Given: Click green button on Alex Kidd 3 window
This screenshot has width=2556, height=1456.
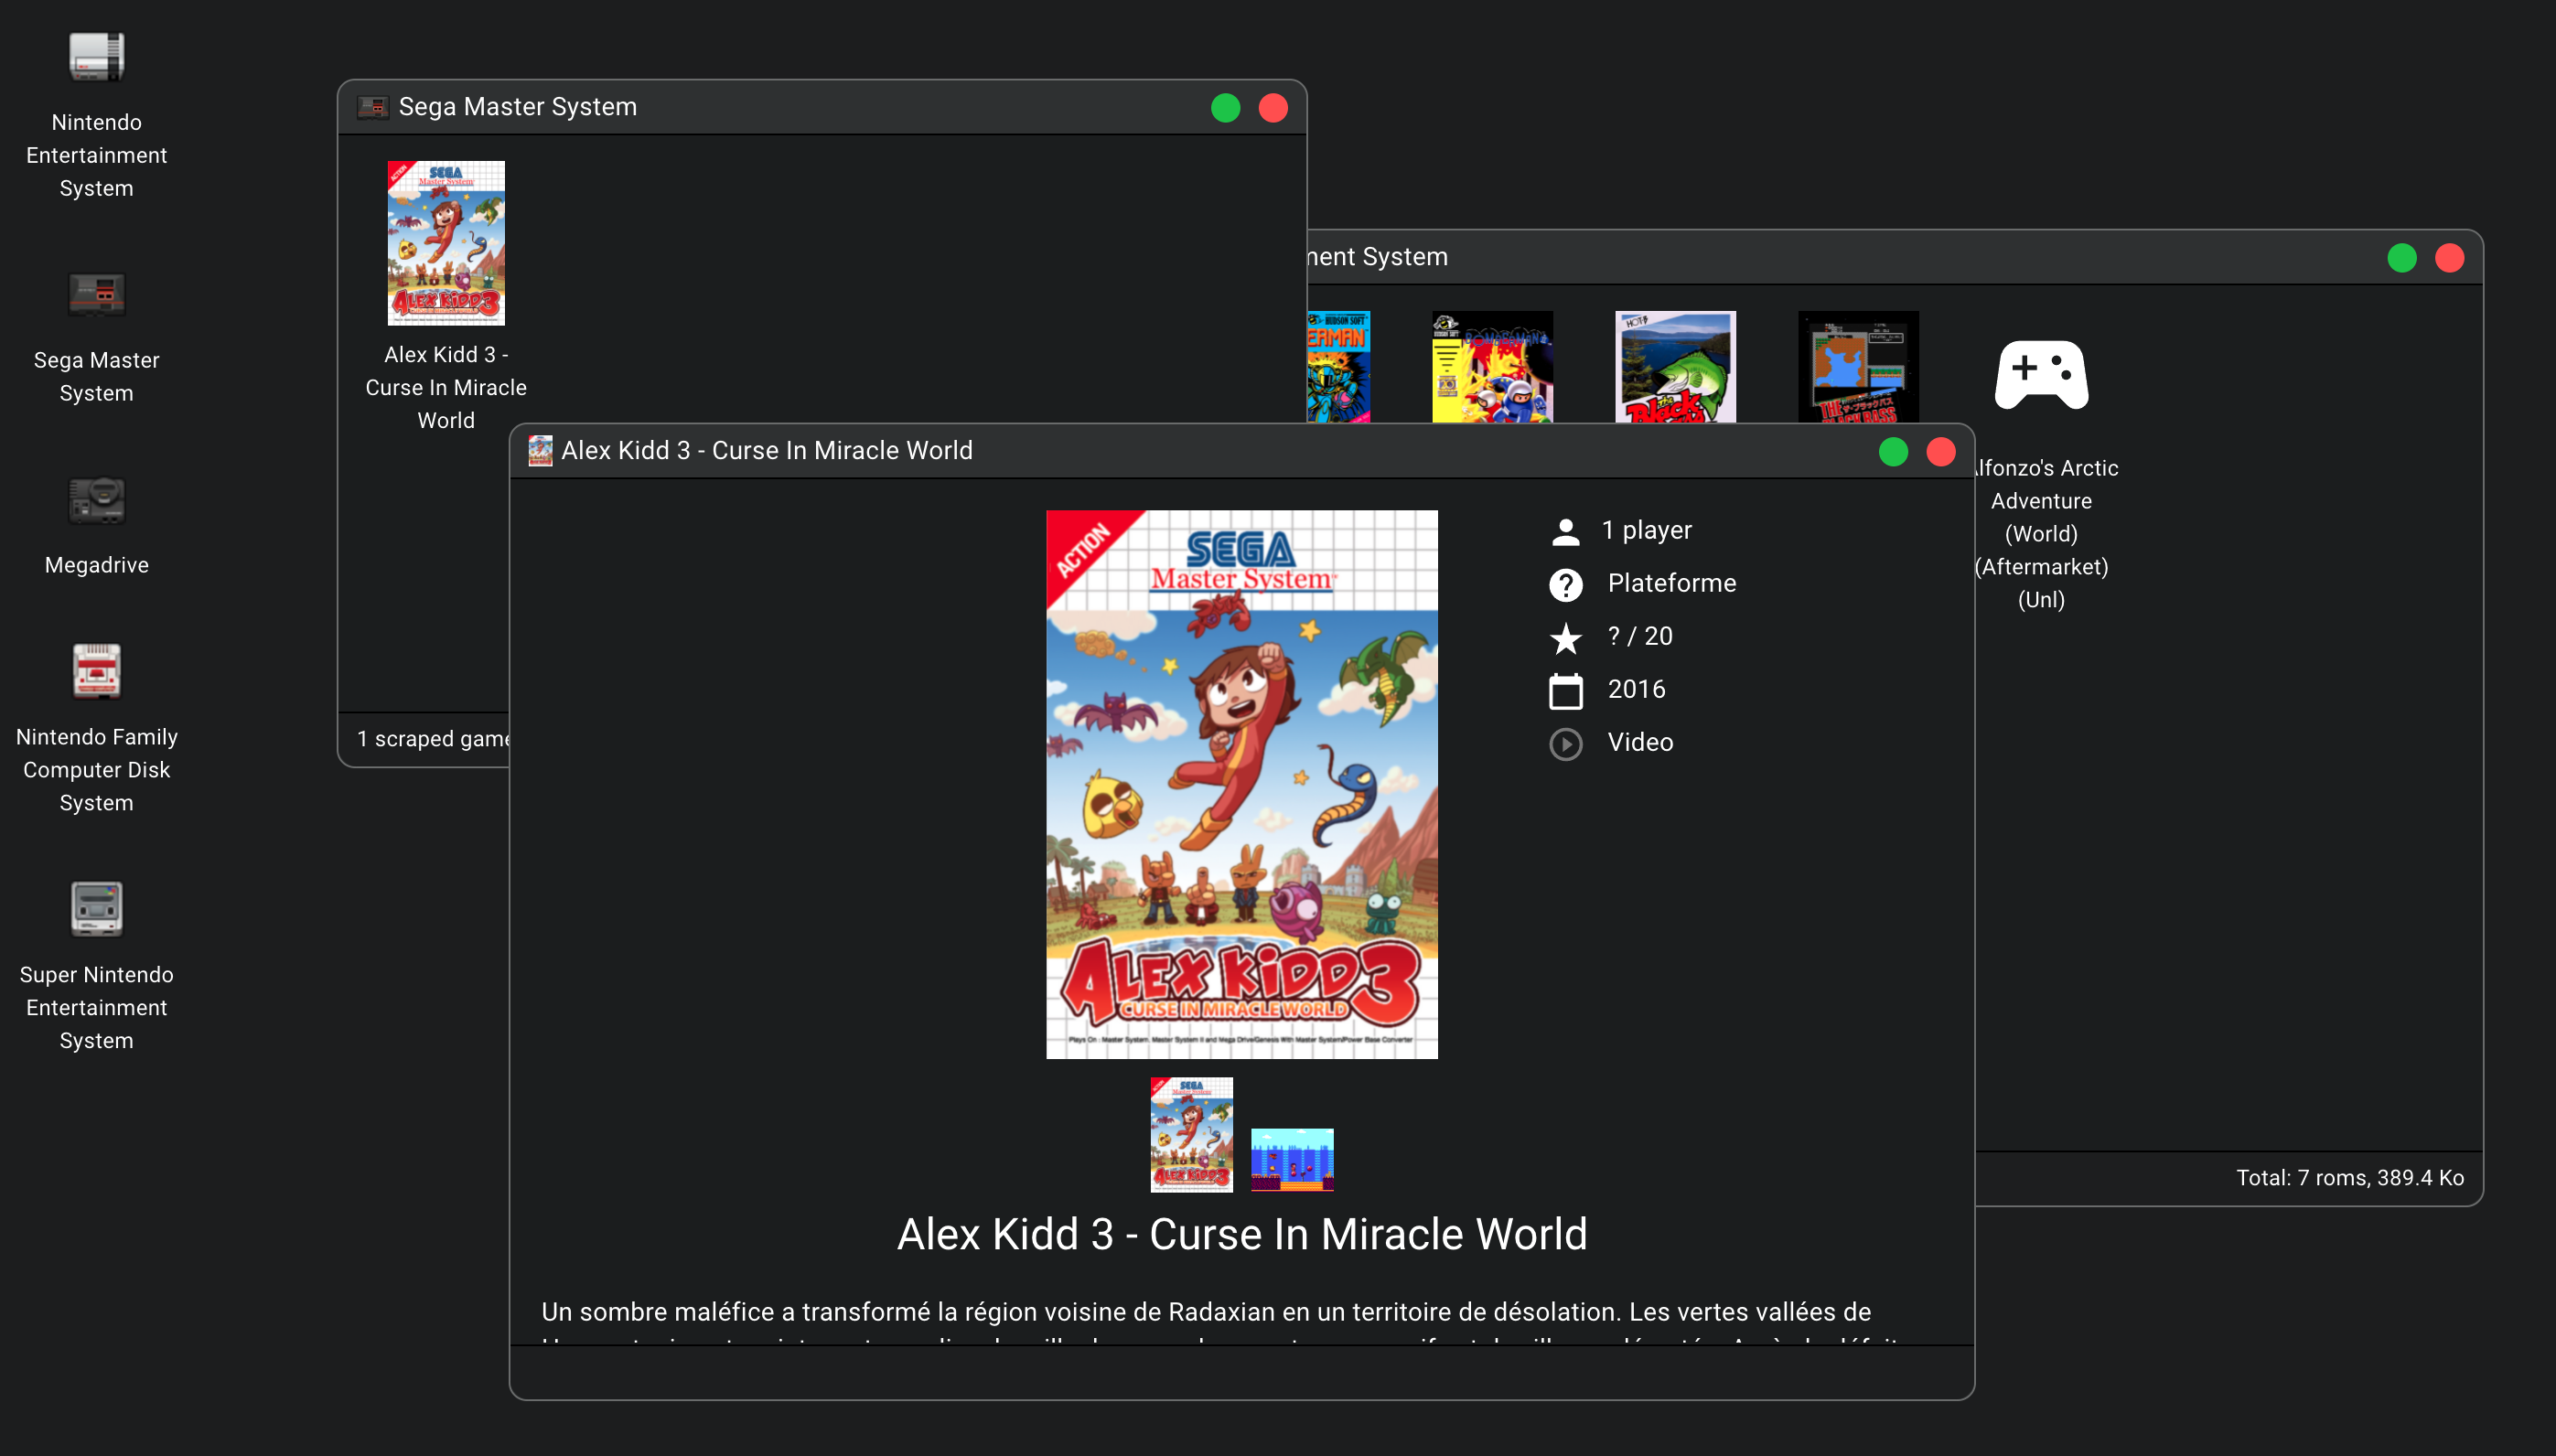Looking at the screenshot, I should point(1892,452).
